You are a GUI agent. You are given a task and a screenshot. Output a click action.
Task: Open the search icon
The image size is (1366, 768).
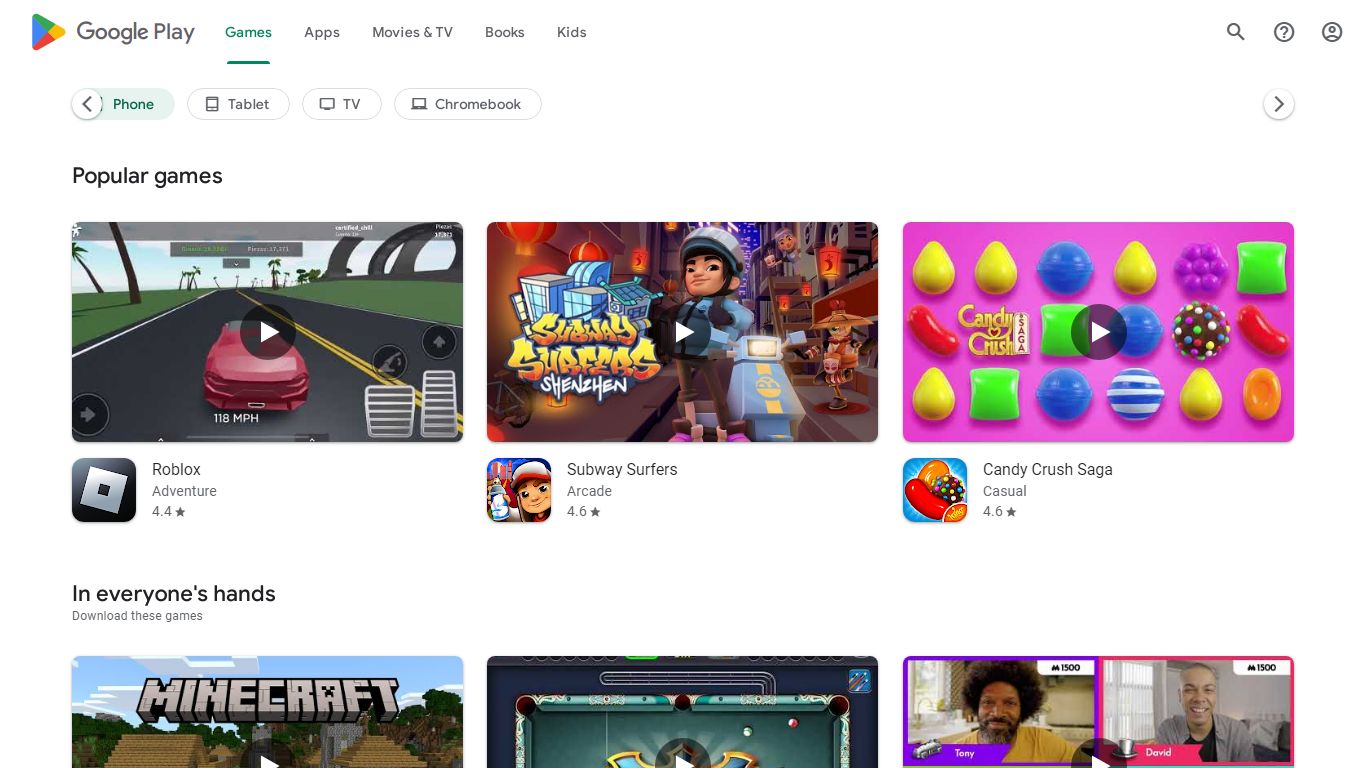1236,32
